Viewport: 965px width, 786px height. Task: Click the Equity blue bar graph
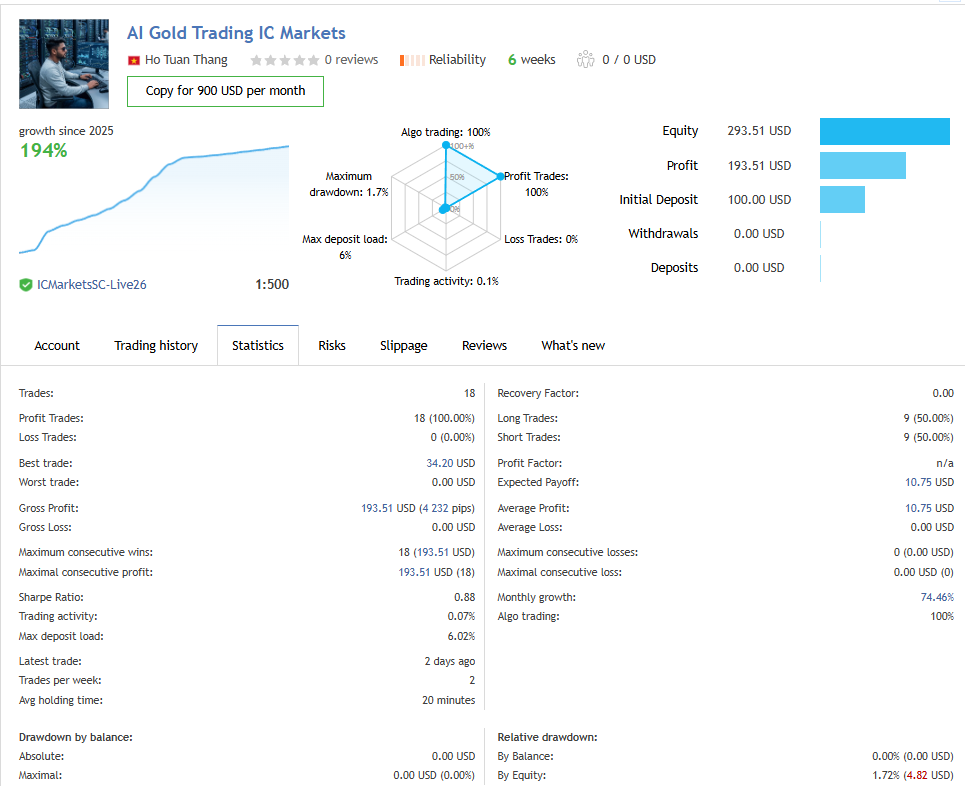click(884, 131)
